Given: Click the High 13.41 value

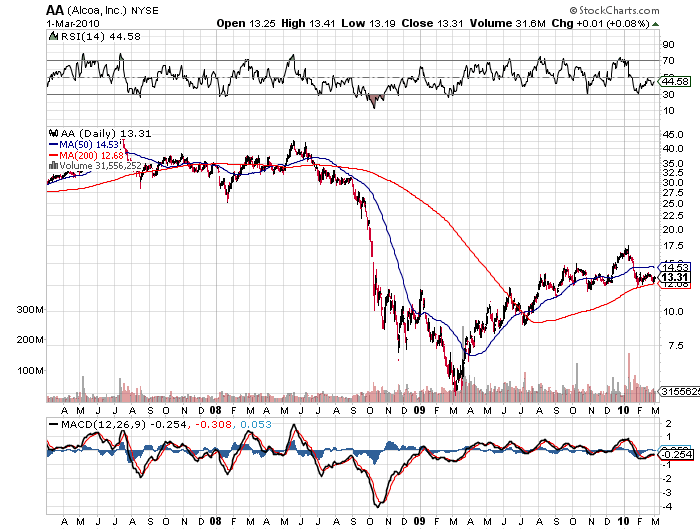Looking at the screenshot, I should tap(308, 23).
